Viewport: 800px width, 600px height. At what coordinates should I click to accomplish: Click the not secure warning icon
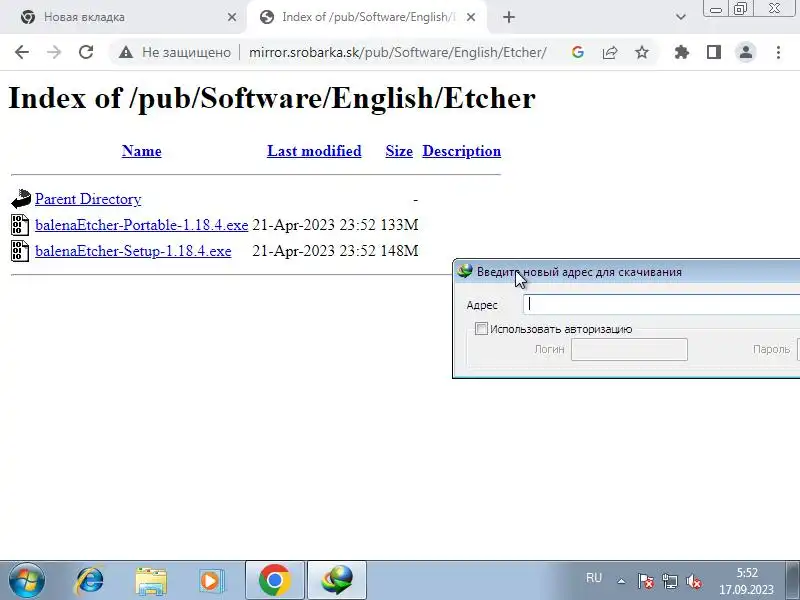(x=126, y=52)
